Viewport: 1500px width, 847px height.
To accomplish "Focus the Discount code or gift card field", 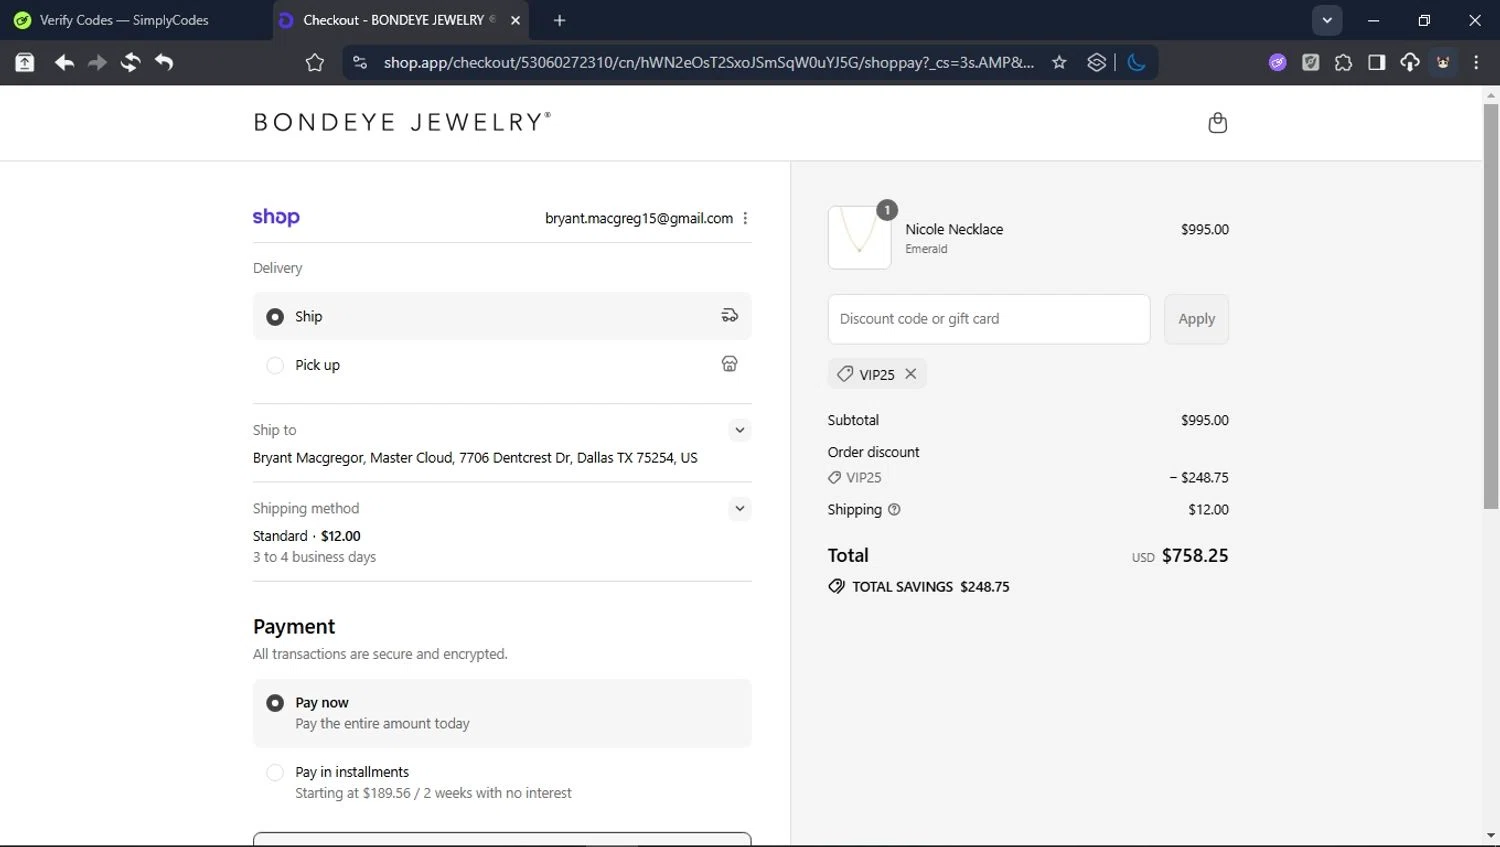I will [989, 319].
